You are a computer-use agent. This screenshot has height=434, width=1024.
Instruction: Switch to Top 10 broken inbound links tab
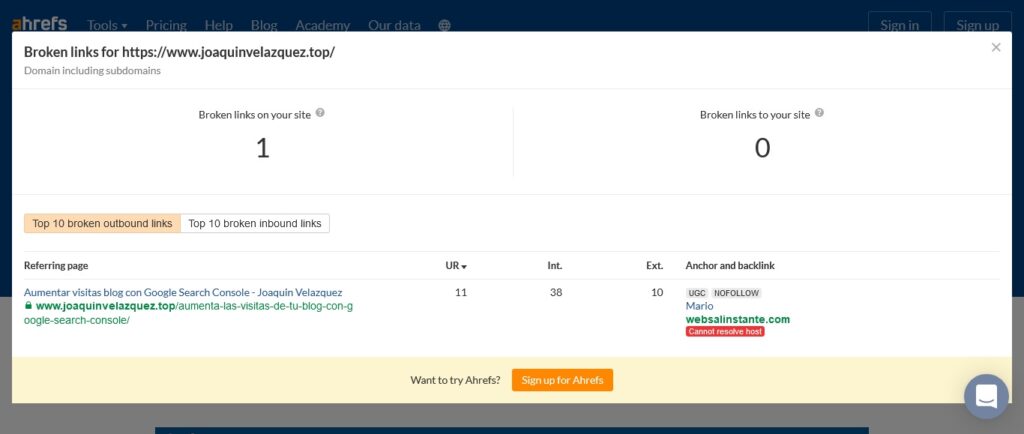tap(255, 223)
